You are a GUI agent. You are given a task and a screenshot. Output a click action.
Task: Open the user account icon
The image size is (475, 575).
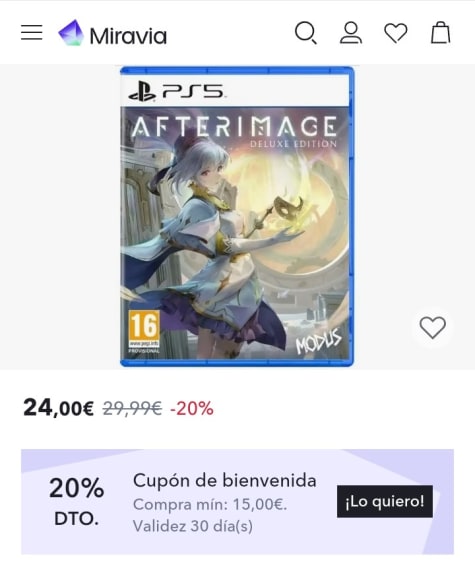click(x=351, y=33)
